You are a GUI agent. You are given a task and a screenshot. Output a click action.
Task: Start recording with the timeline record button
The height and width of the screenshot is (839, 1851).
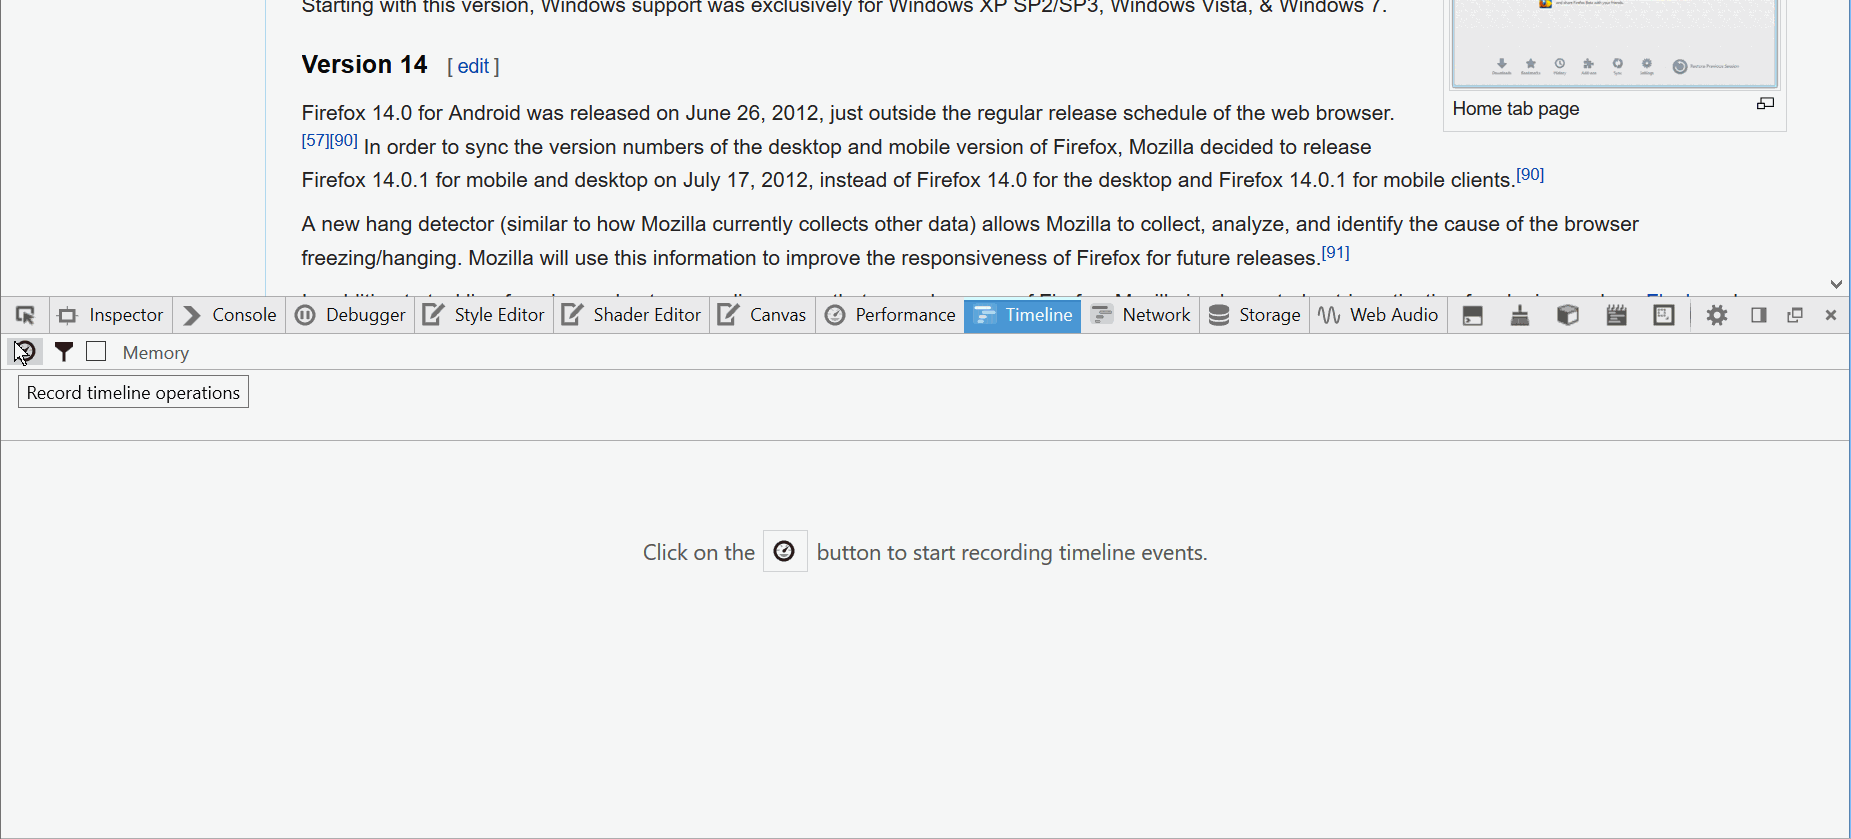(25, 352)
